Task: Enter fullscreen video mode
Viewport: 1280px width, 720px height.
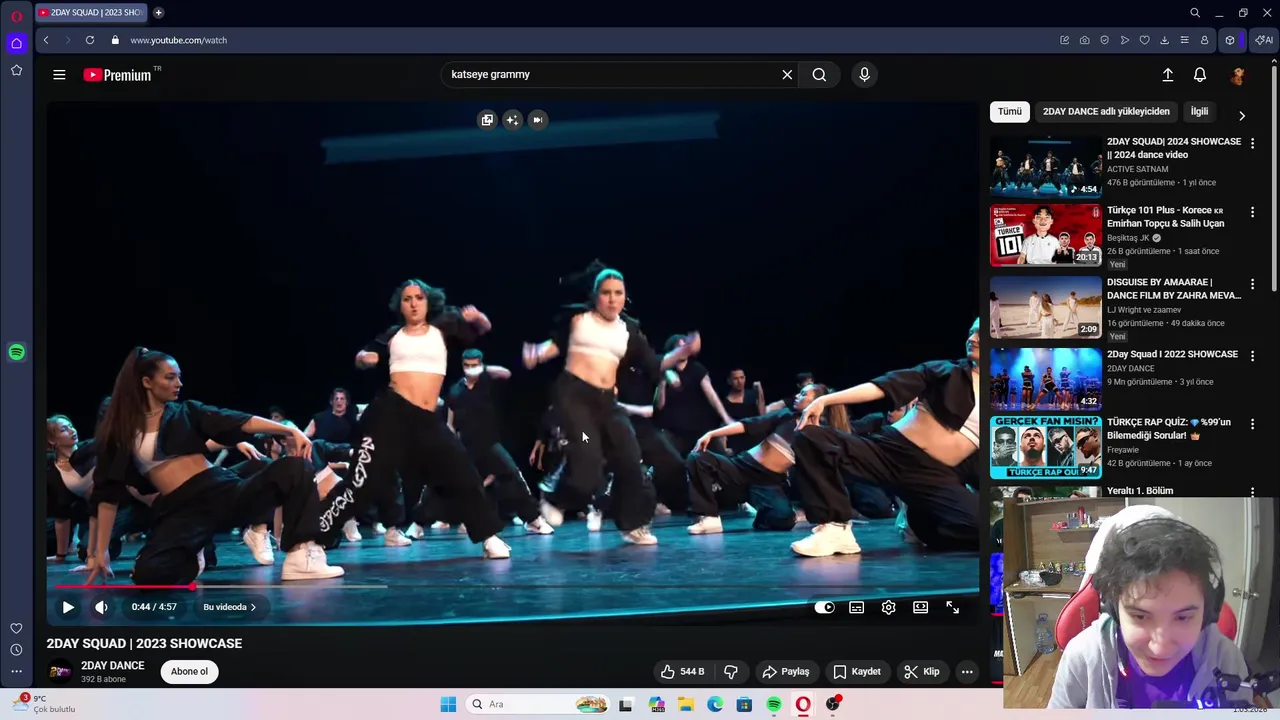Action: click(x=953, y=607)
